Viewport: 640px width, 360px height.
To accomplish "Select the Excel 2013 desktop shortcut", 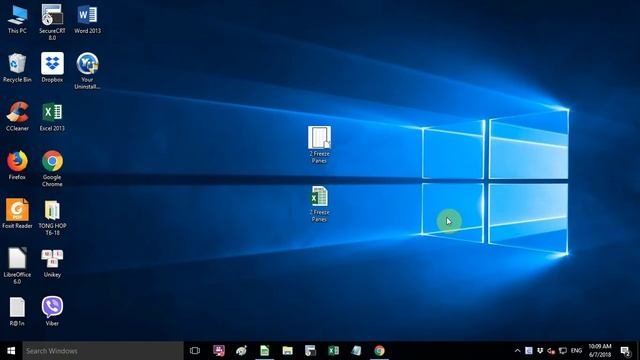I will point(52,116).
